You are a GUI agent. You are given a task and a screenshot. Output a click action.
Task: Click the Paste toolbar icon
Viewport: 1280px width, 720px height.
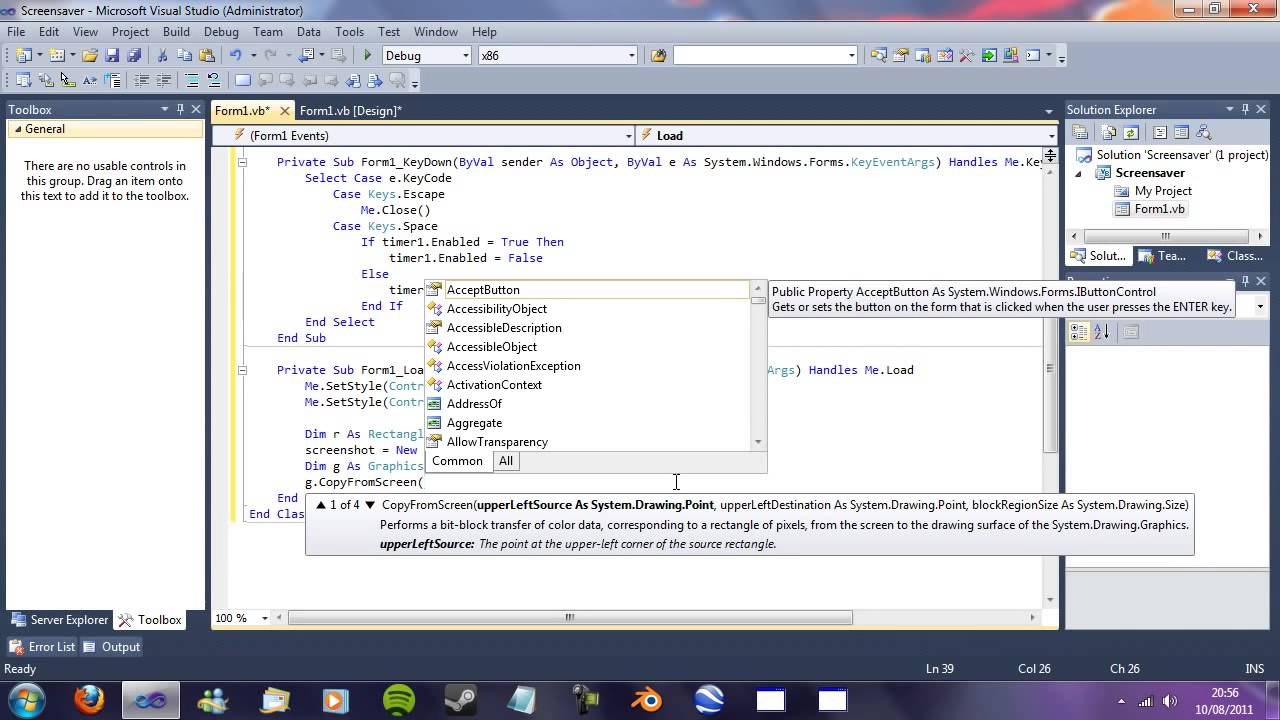point(206,55)
